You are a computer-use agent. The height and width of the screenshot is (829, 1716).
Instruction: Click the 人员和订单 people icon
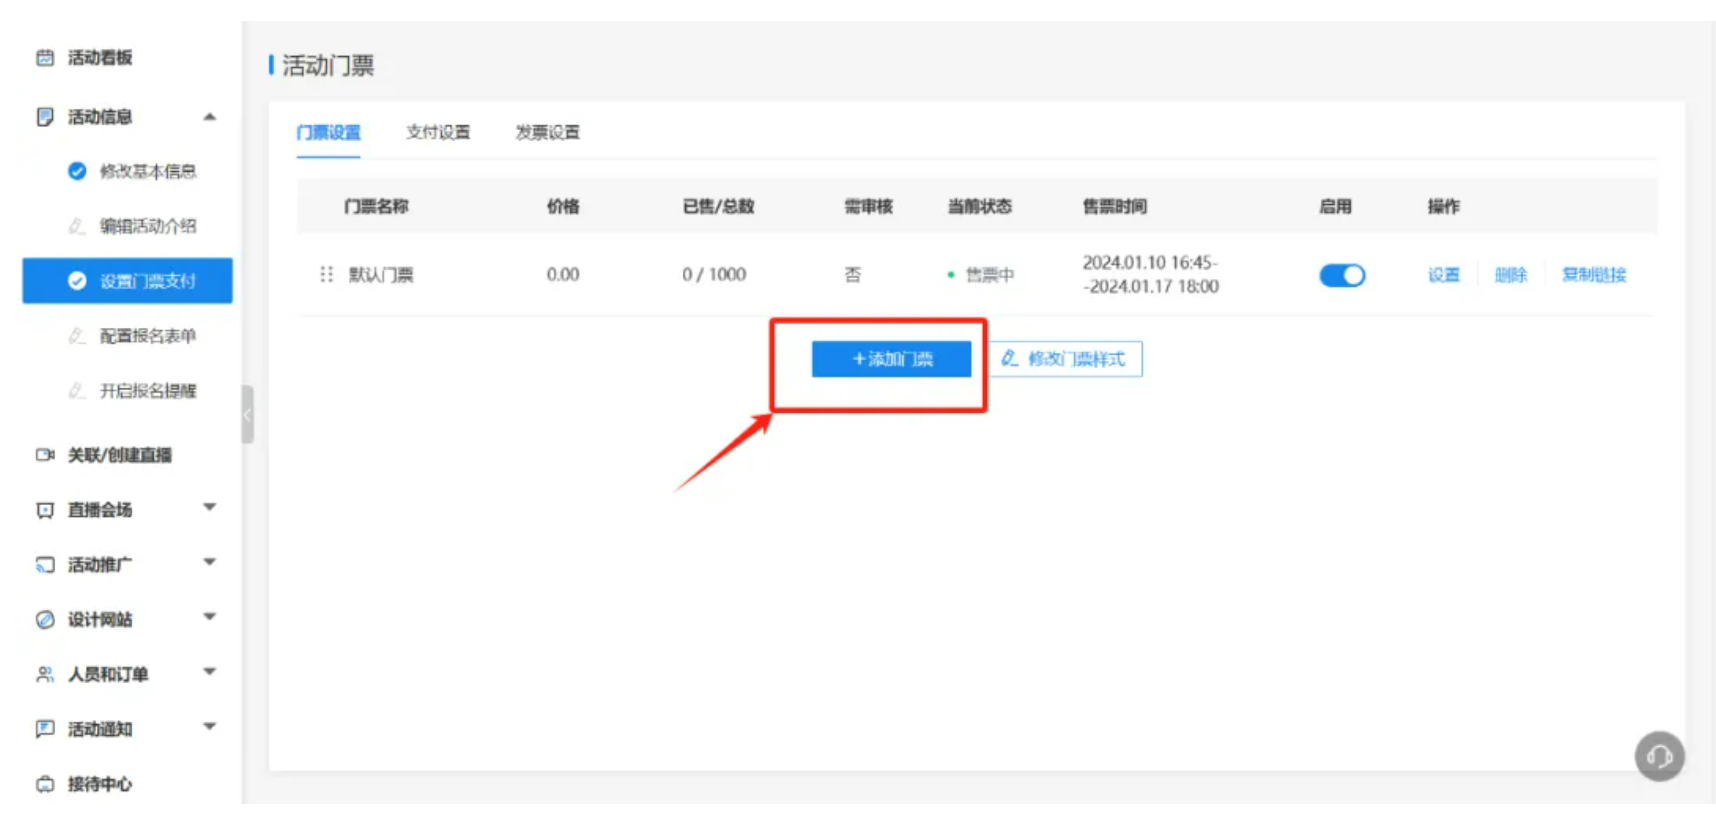pyautogui.click(x=45, y=675)
